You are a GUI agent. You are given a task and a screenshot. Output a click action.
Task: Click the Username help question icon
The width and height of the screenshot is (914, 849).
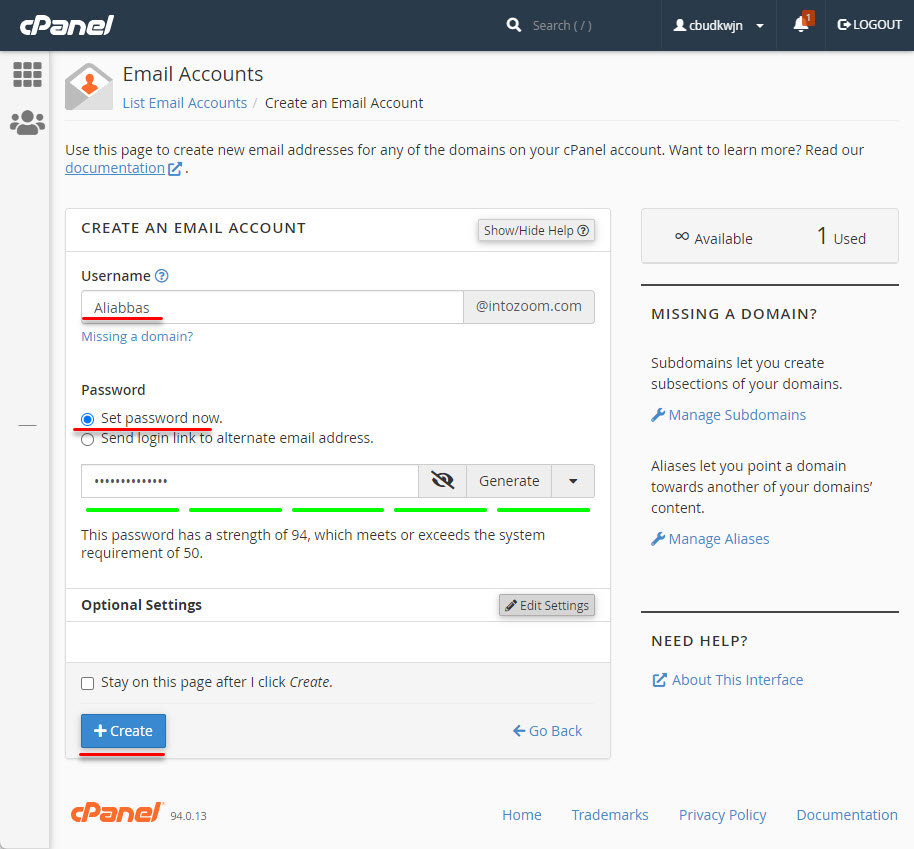coord(161,276)
